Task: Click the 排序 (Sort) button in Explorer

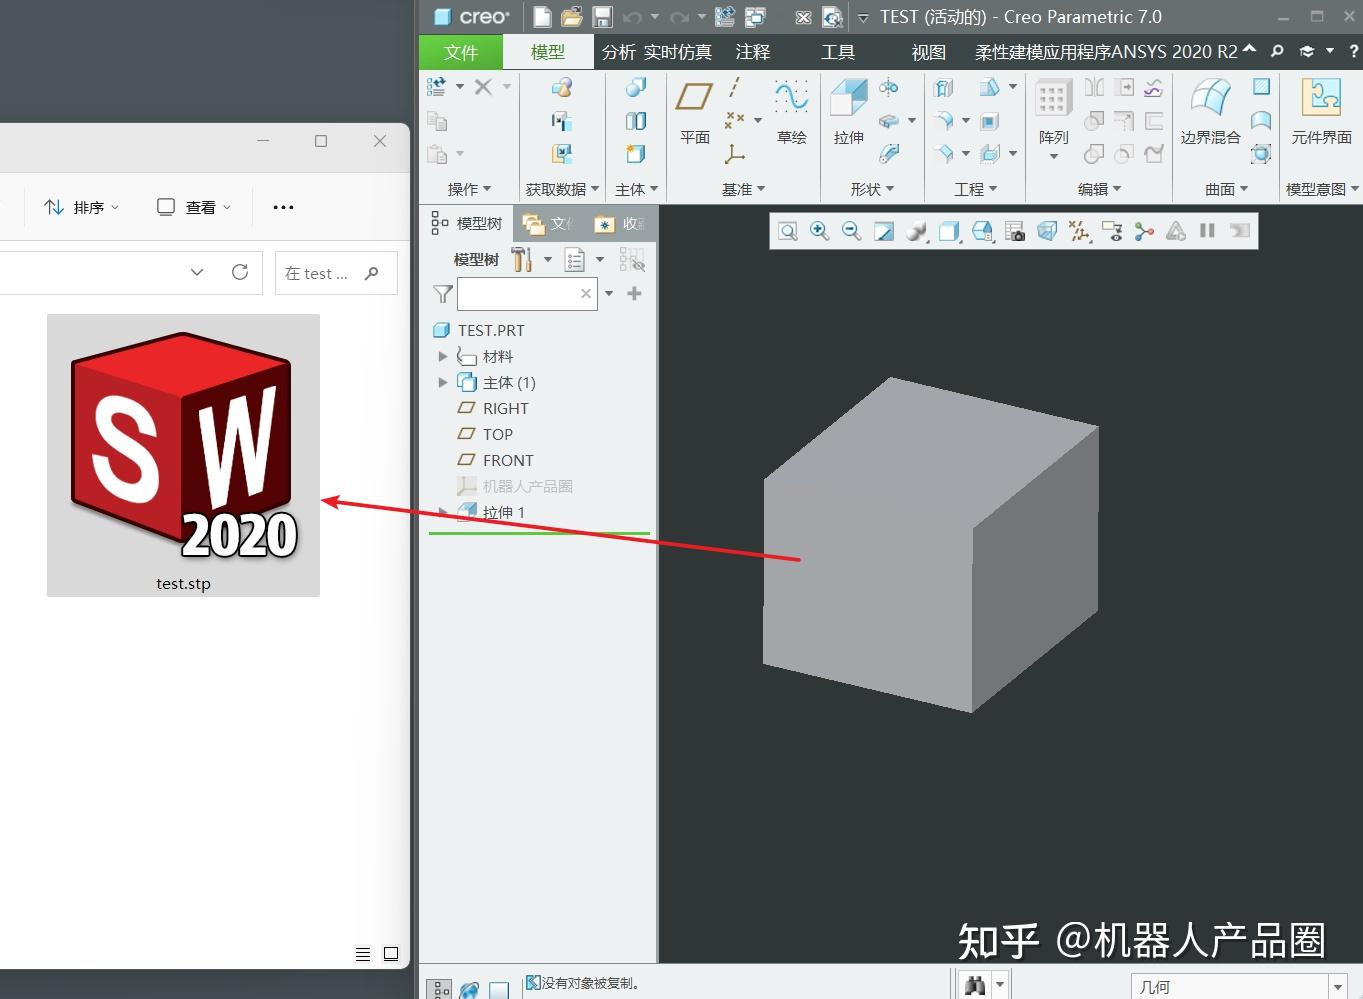Action: (x=80, y=207)
